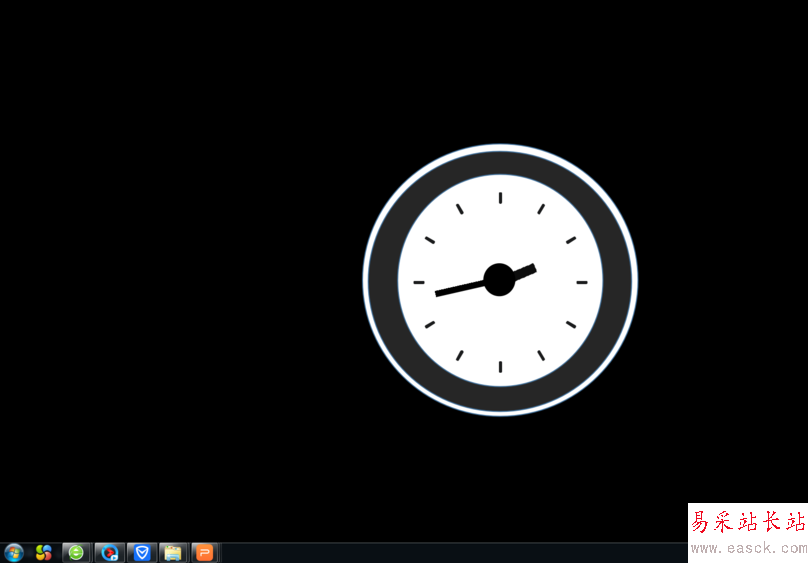Viewport: 808px width, 563px height.
Task: Open Windows Explorer folder icon on taskbar
Action: click(x=173, y=553)
